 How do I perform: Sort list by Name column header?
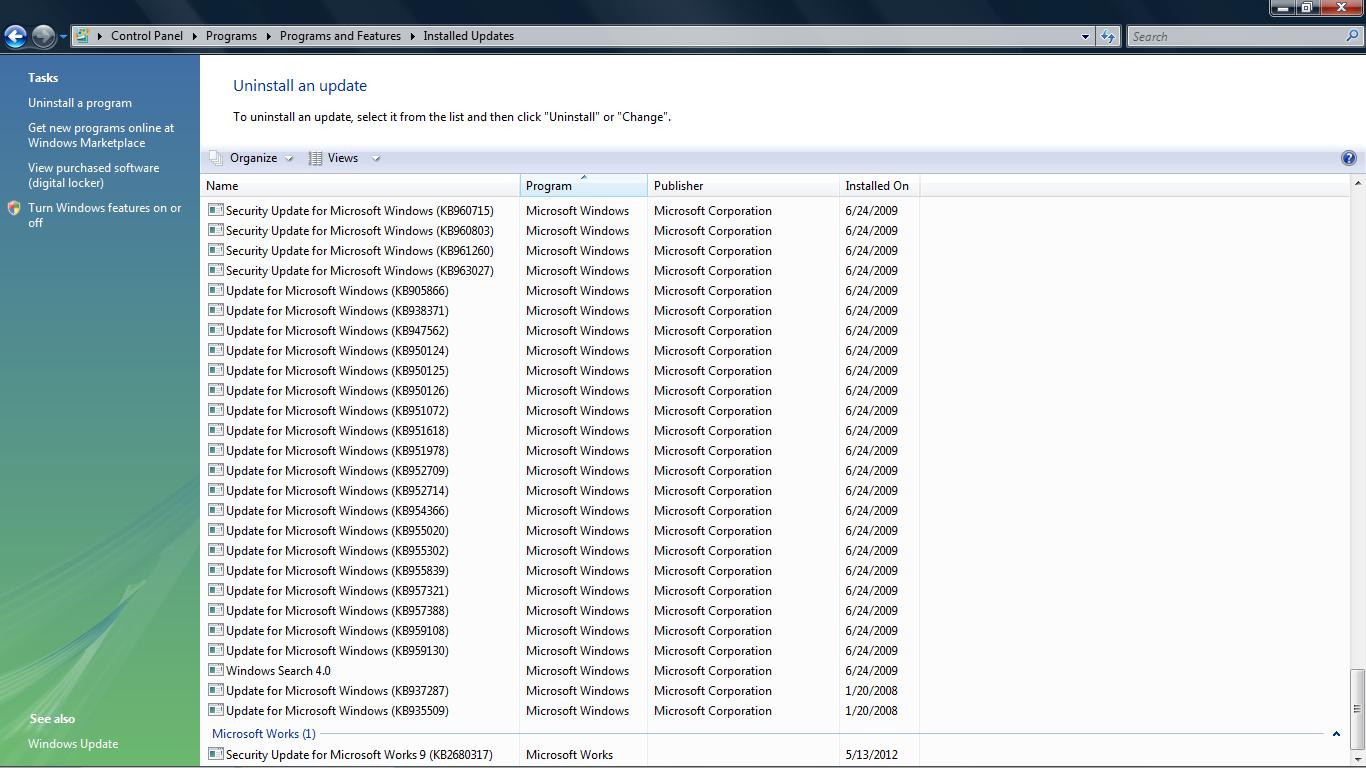pyautogui.click(x=360, y=186)
